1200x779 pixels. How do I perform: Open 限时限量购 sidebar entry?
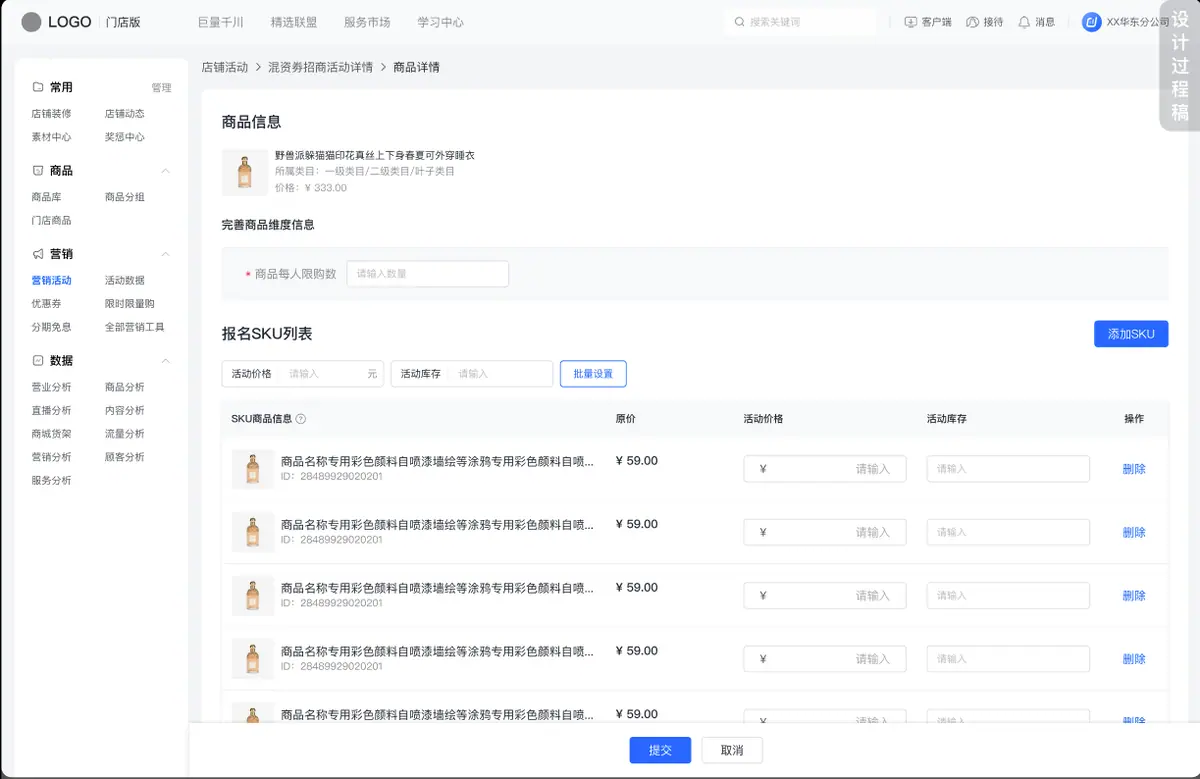click(x=130, y=303)
